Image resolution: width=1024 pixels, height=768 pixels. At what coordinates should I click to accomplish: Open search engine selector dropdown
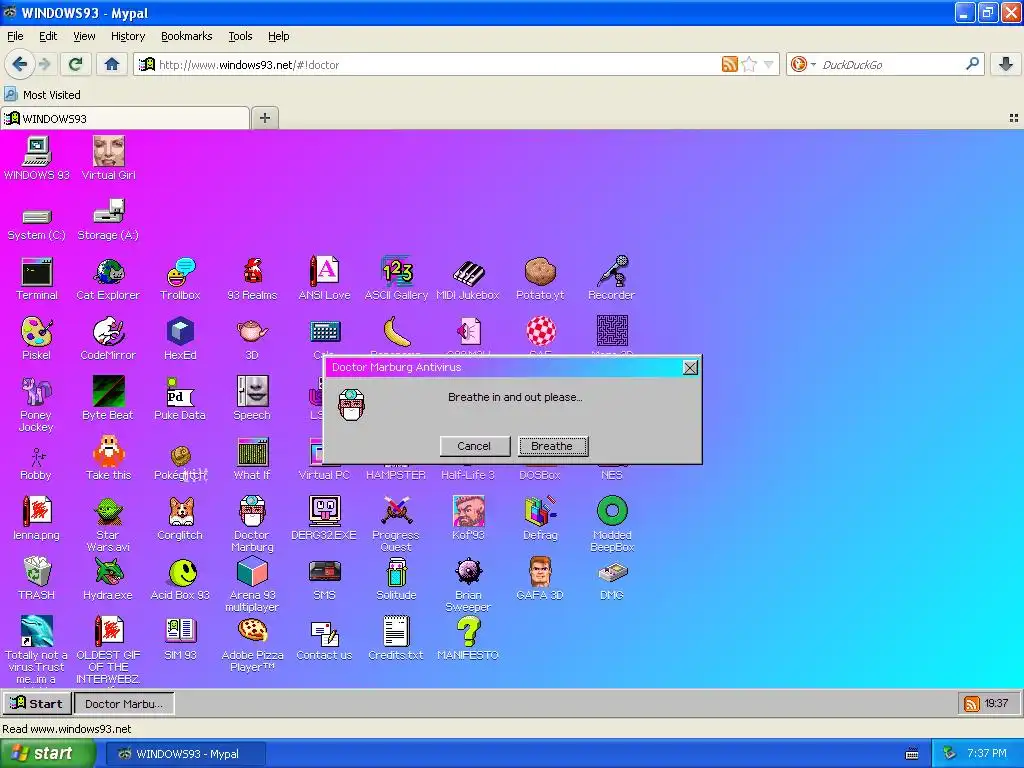pyautogui.click(x=803, y=64)
